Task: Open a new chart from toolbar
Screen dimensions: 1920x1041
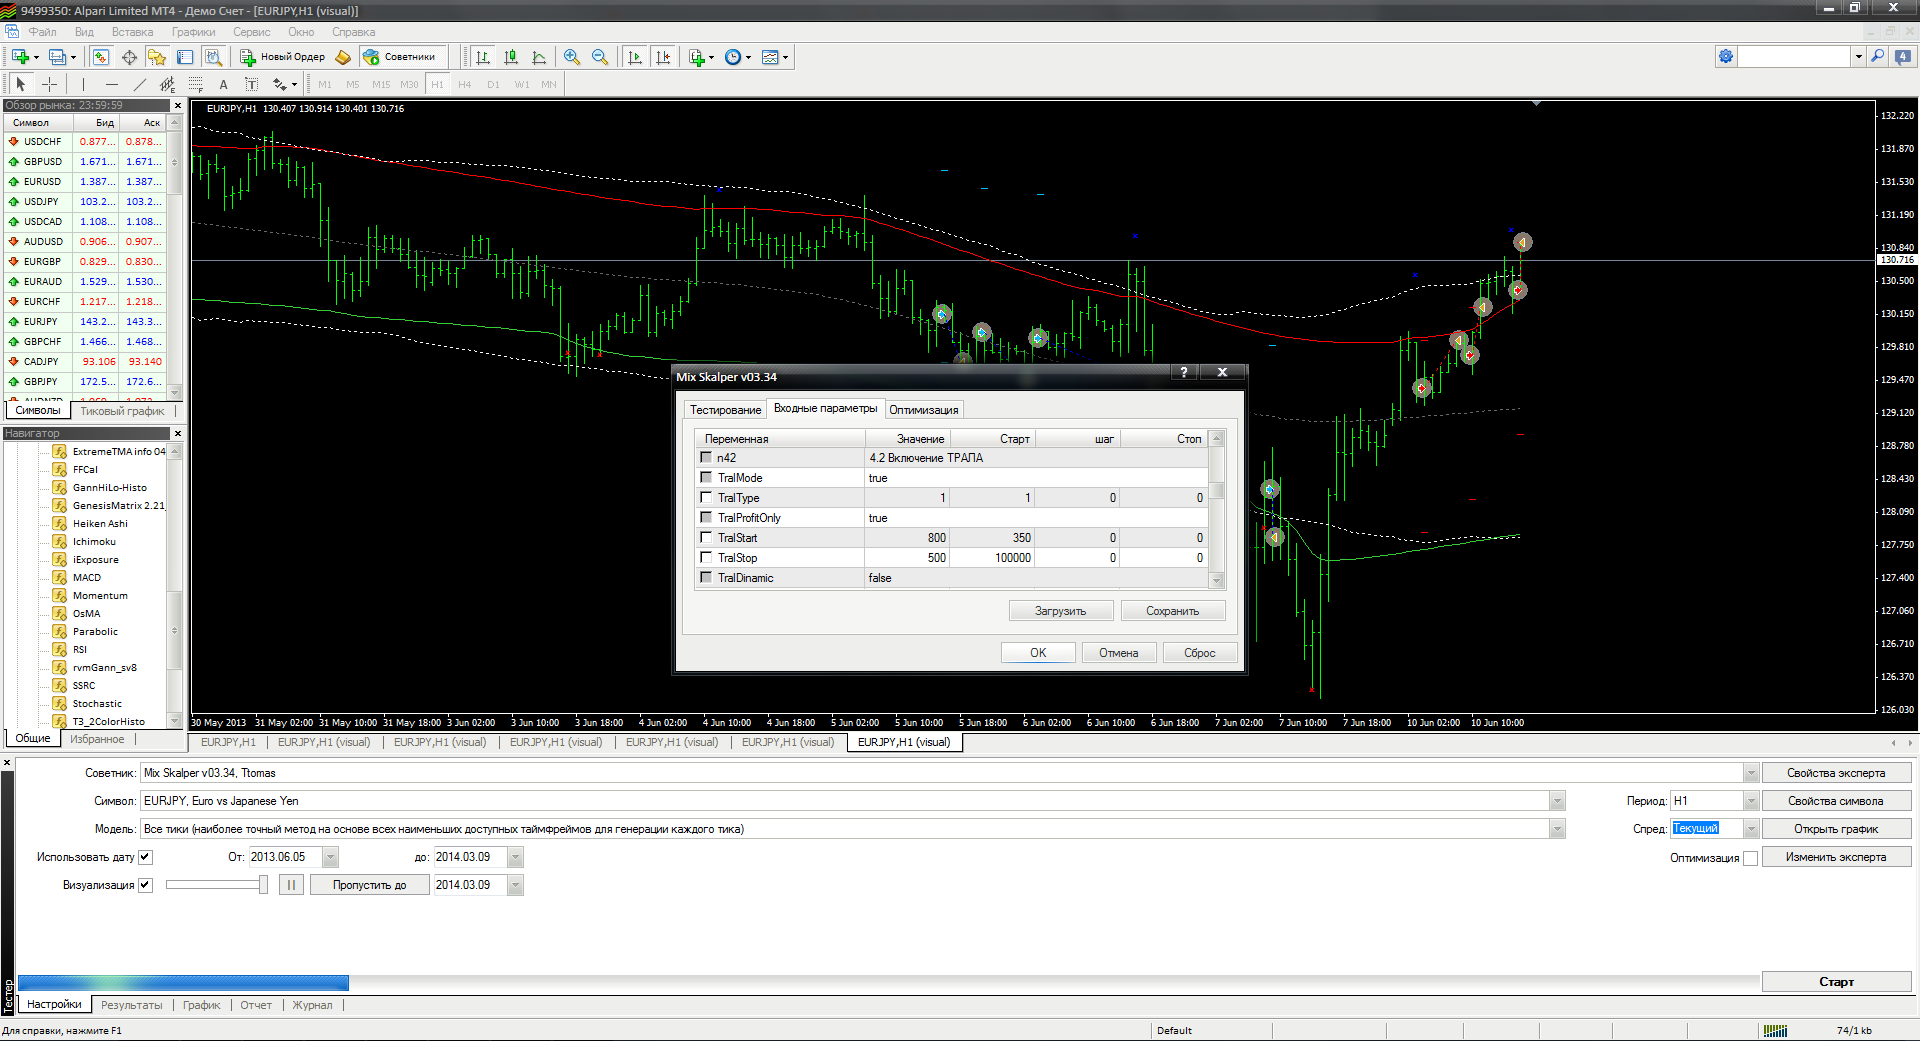Action: tap(20, 57)
